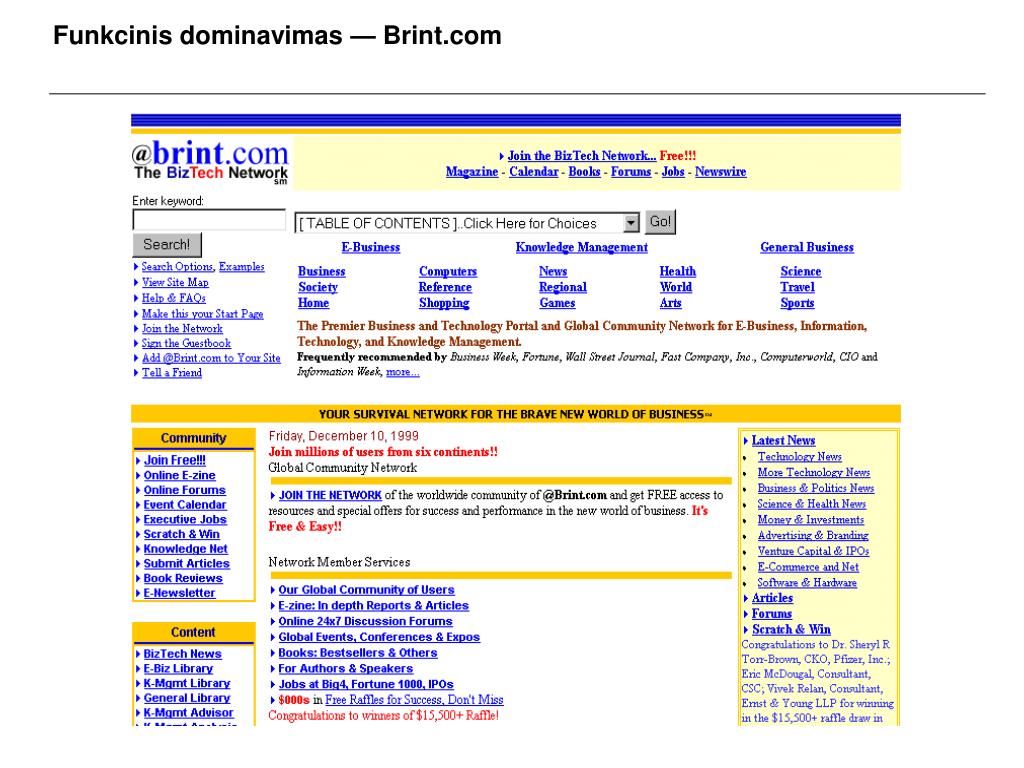Click Add @Brint.com to Your Site
This screenshot has width=1024, height=768.
point(211,359)
